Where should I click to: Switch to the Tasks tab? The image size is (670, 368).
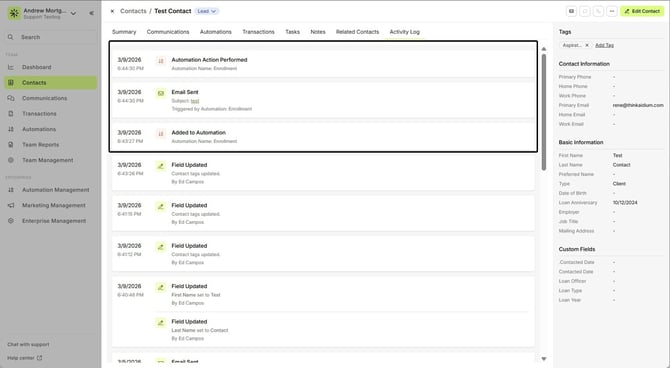292,32
